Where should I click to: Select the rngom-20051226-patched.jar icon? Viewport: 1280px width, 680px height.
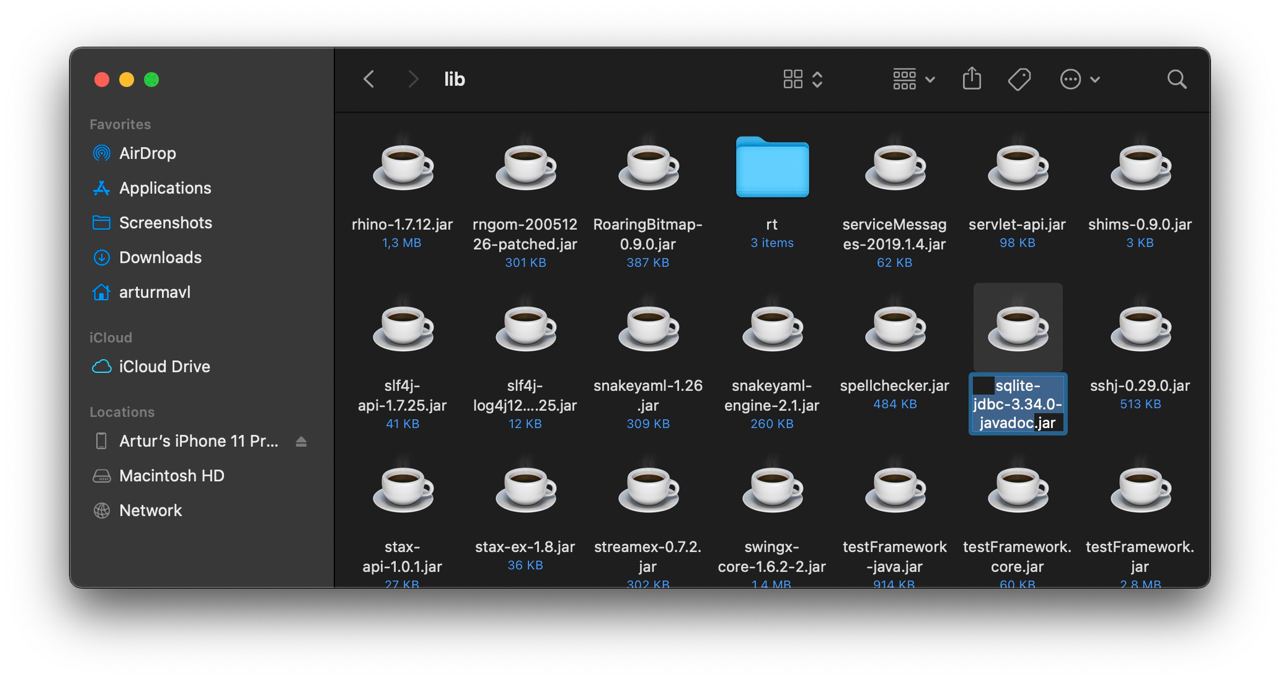click(526, 166)
